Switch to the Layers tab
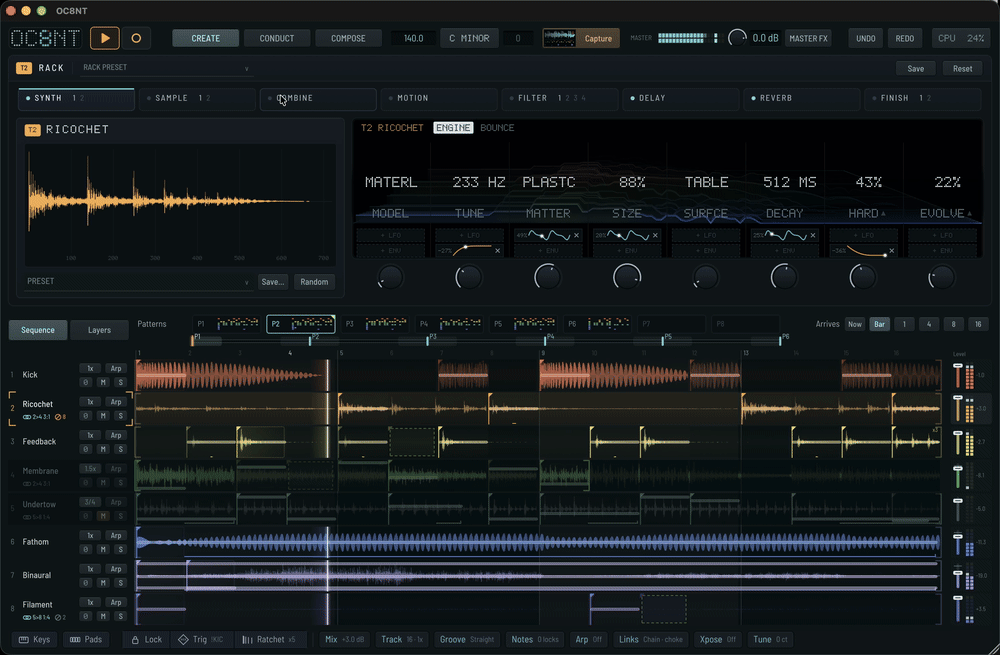 [x=99, y=330]
